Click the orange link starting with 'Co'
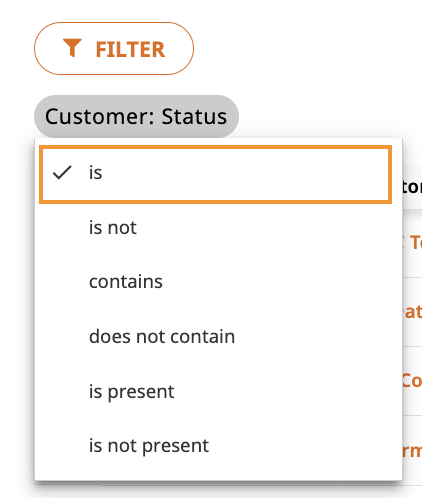The height and width of the screenshot is (498, 422). pyautogui.click(x=412, y=381)
